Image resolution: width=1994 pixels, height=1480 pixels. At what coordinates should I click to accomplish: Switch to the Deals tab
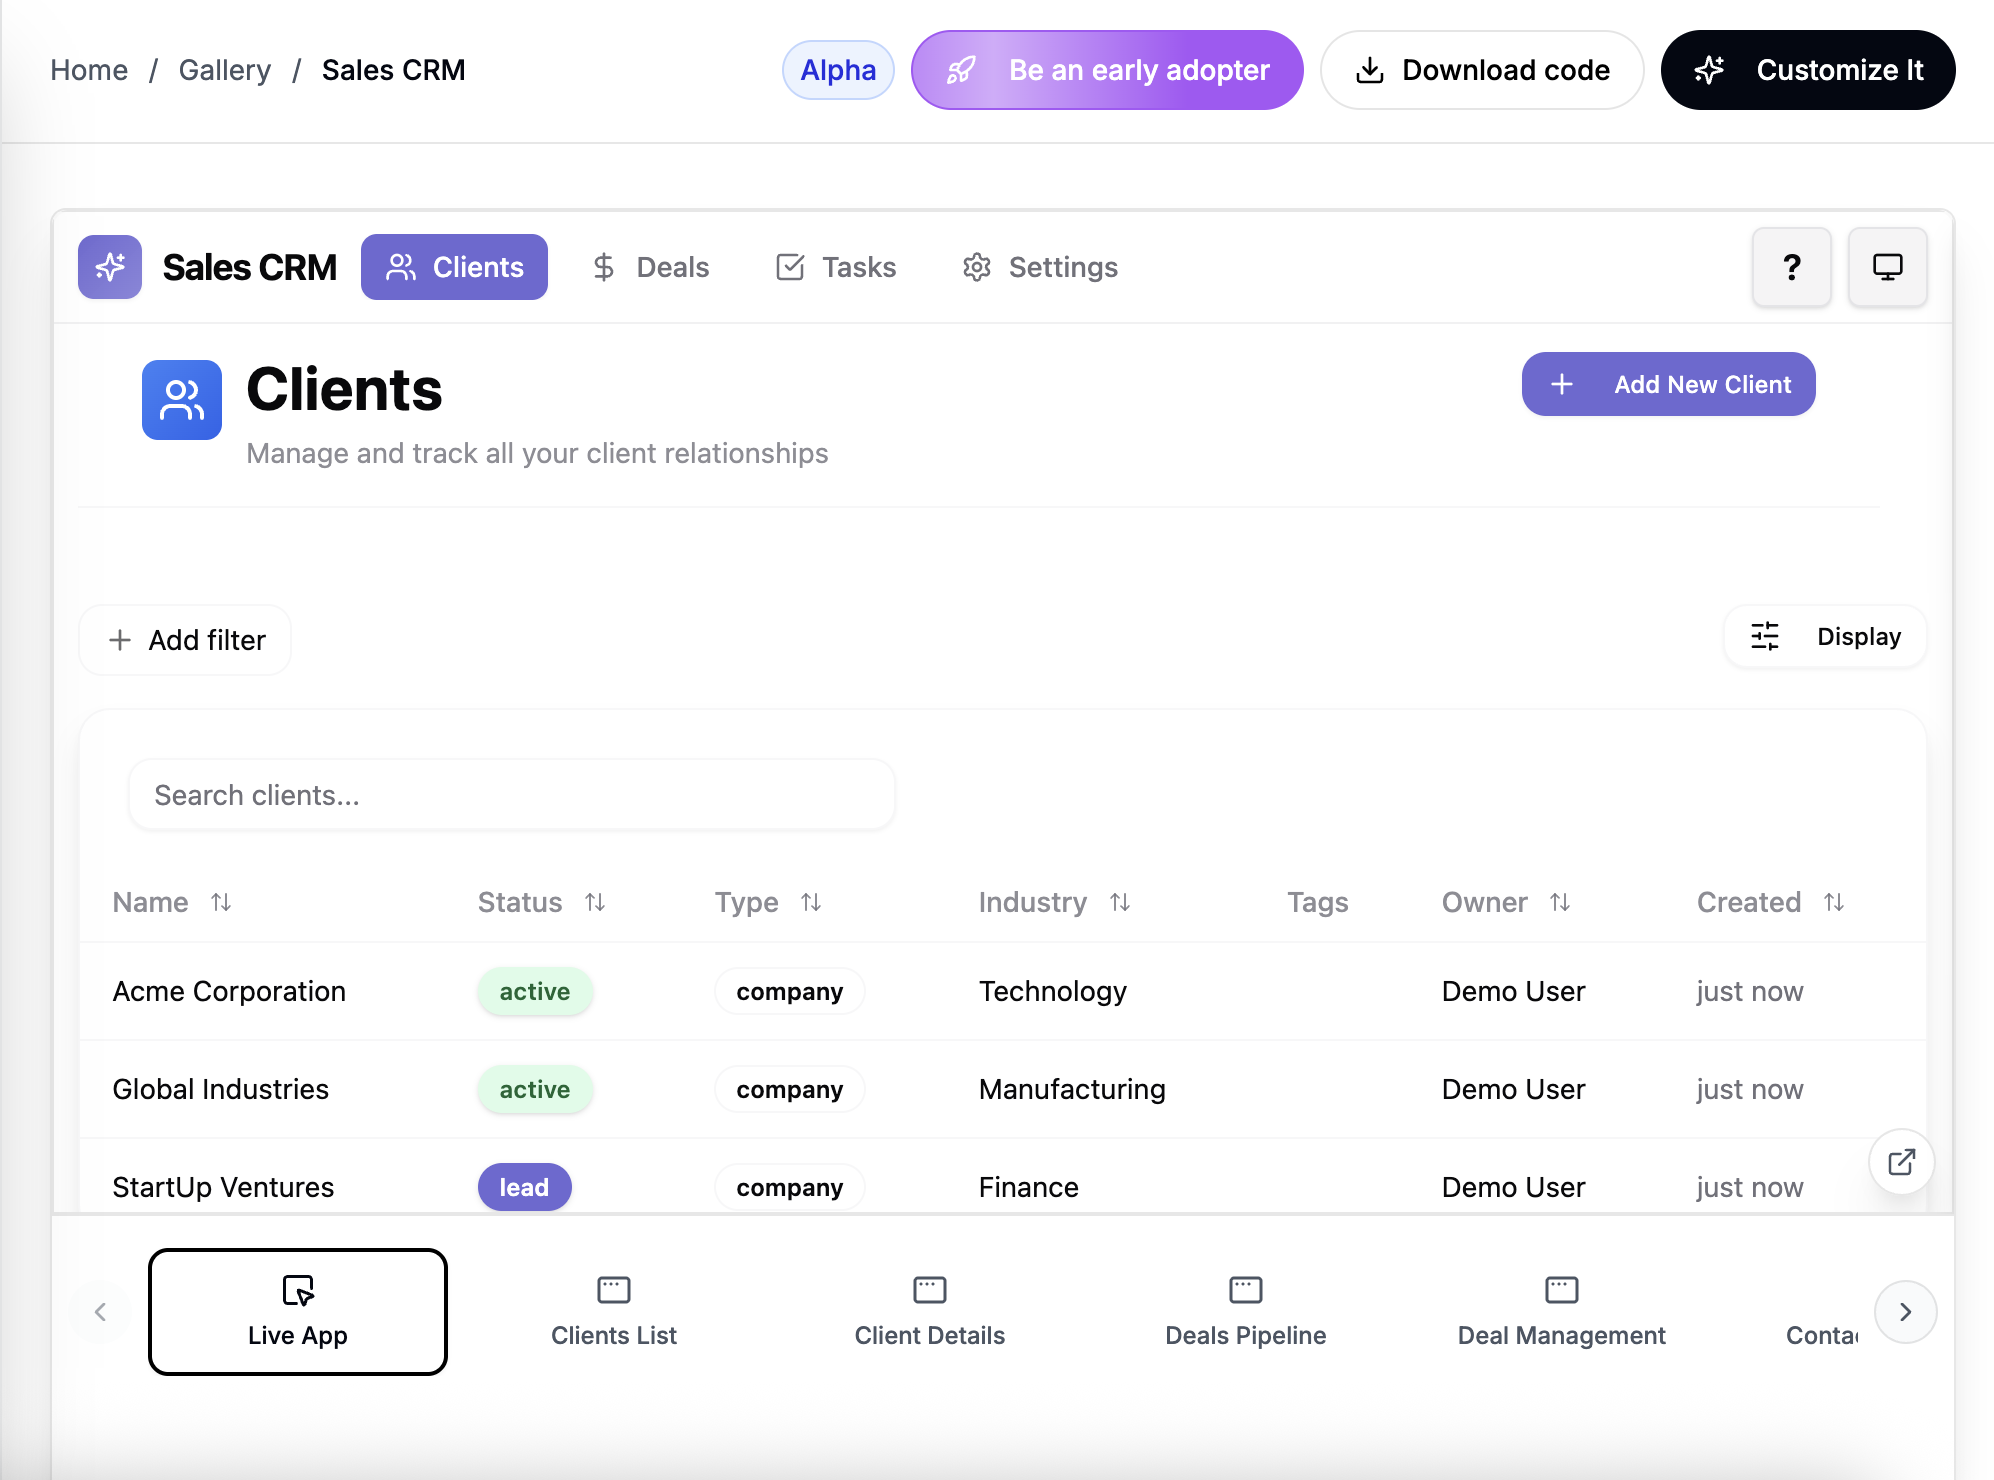pos(651,267)
